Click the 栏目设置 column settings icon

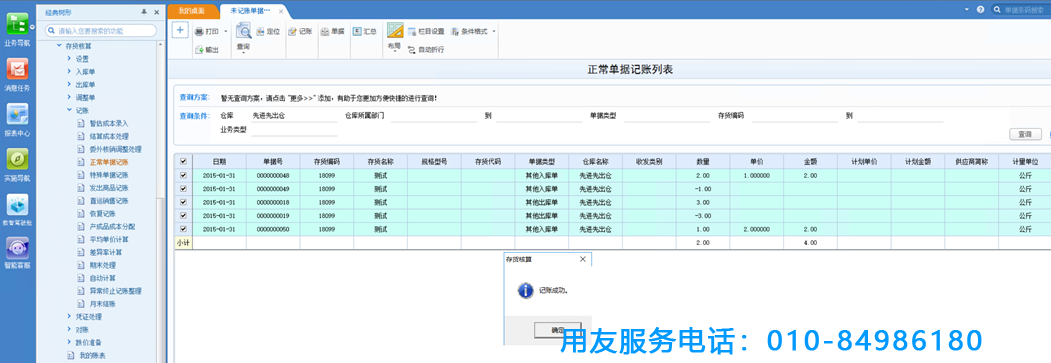coord(412,31)
